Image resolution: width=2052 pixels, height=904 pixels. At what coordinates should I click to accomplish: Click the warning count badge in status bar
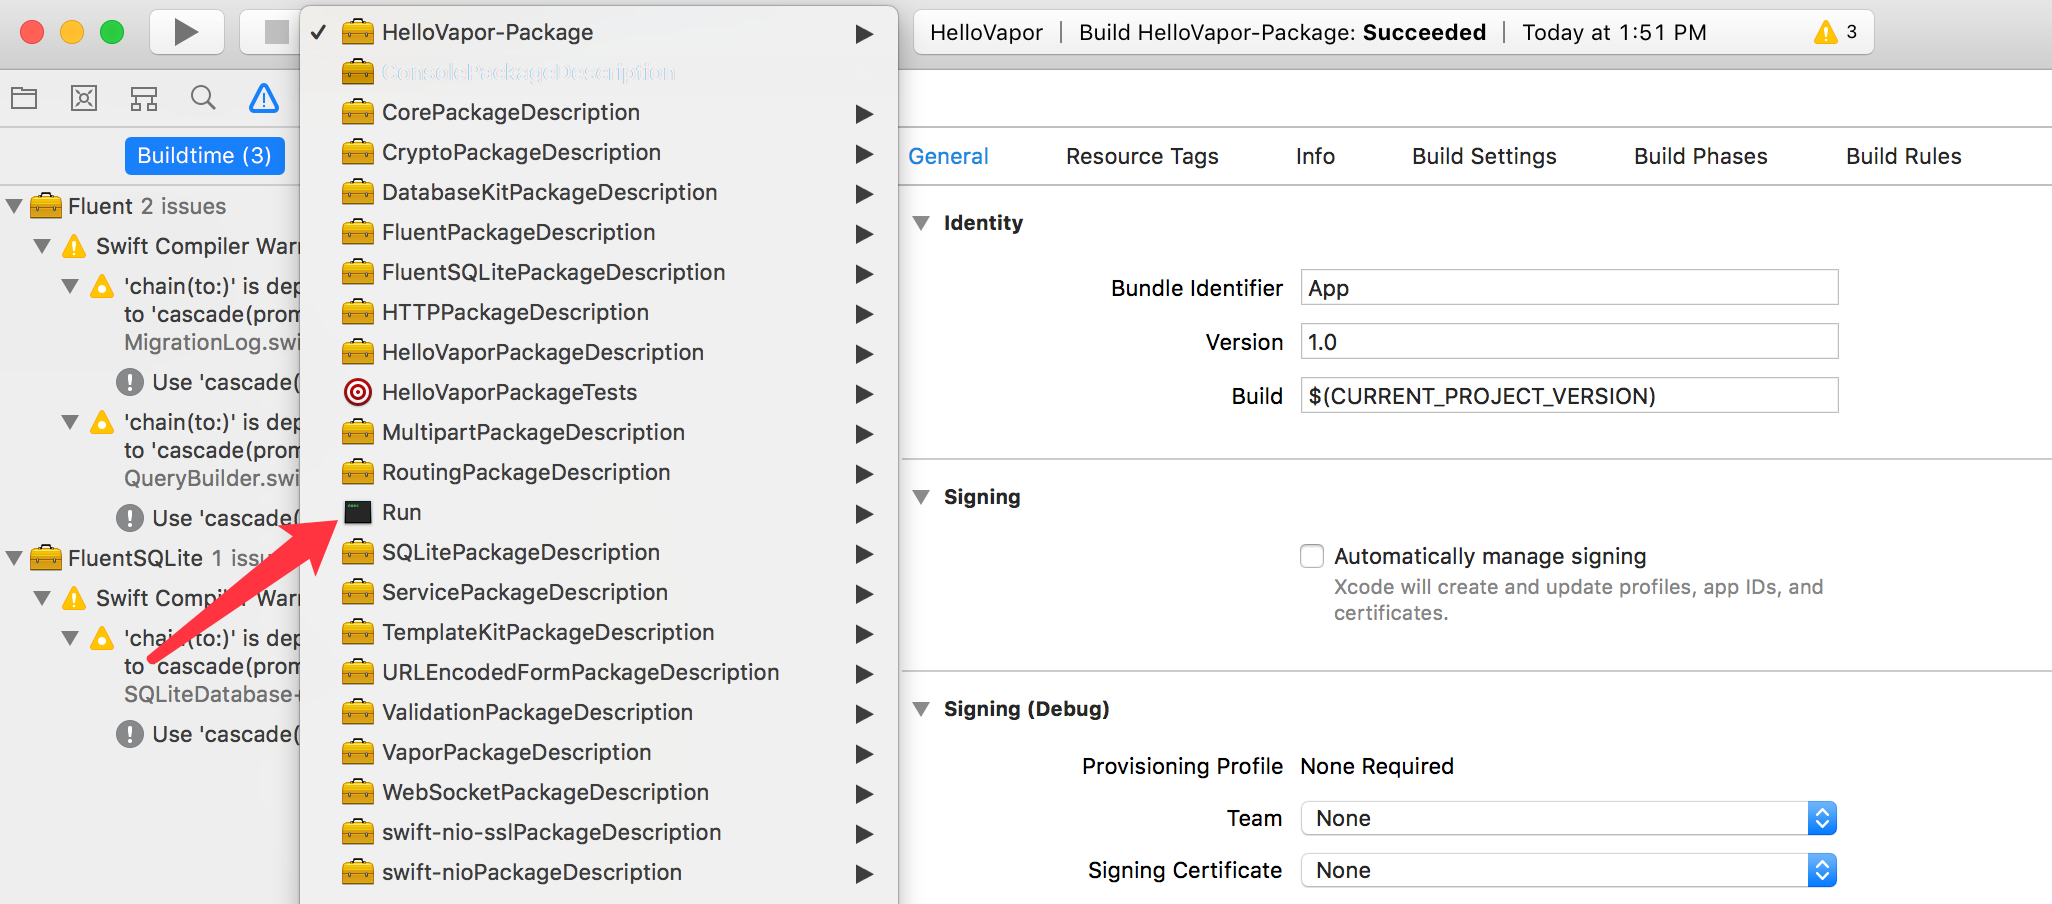tap(1836, 32)
